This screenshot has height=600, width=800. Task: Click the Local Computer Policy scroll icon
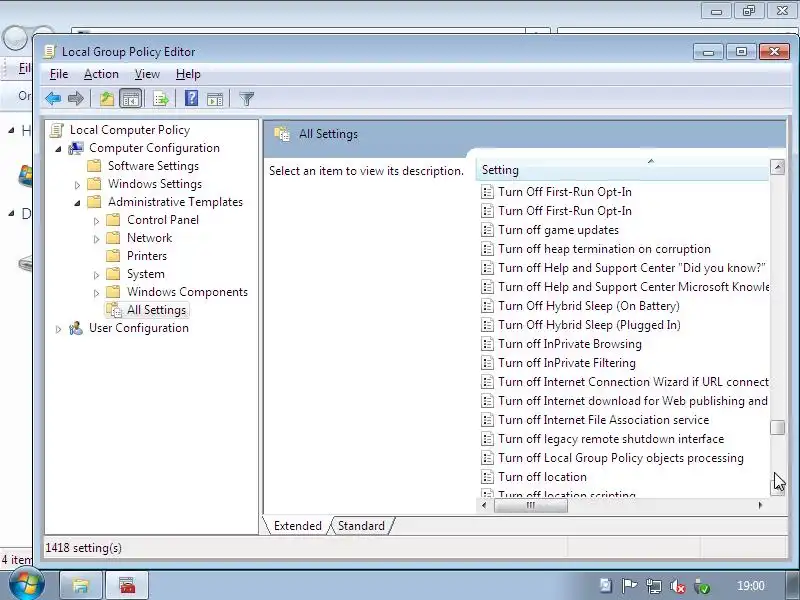[x=57, y=130]
